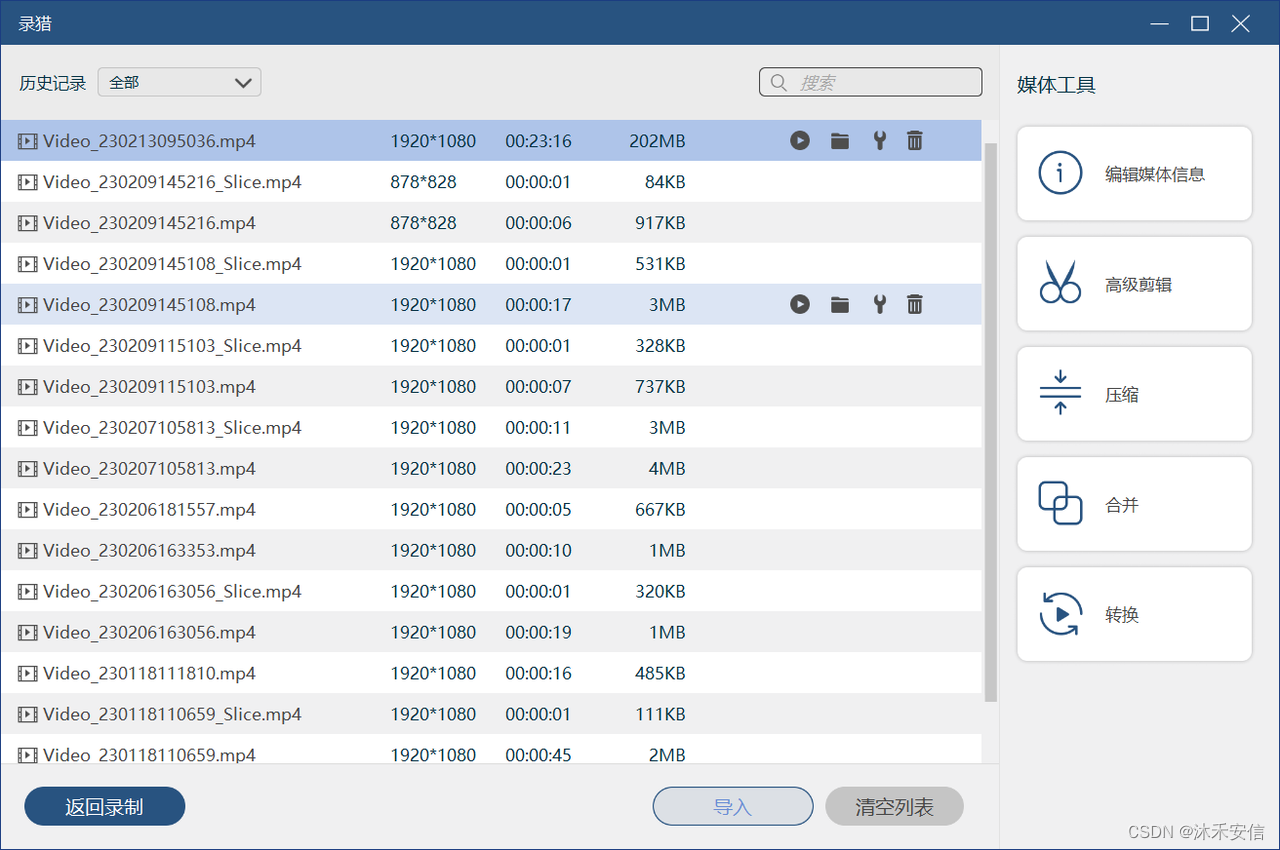
Task: Click the convert cycle icon for 转换
Action: 1060,613
